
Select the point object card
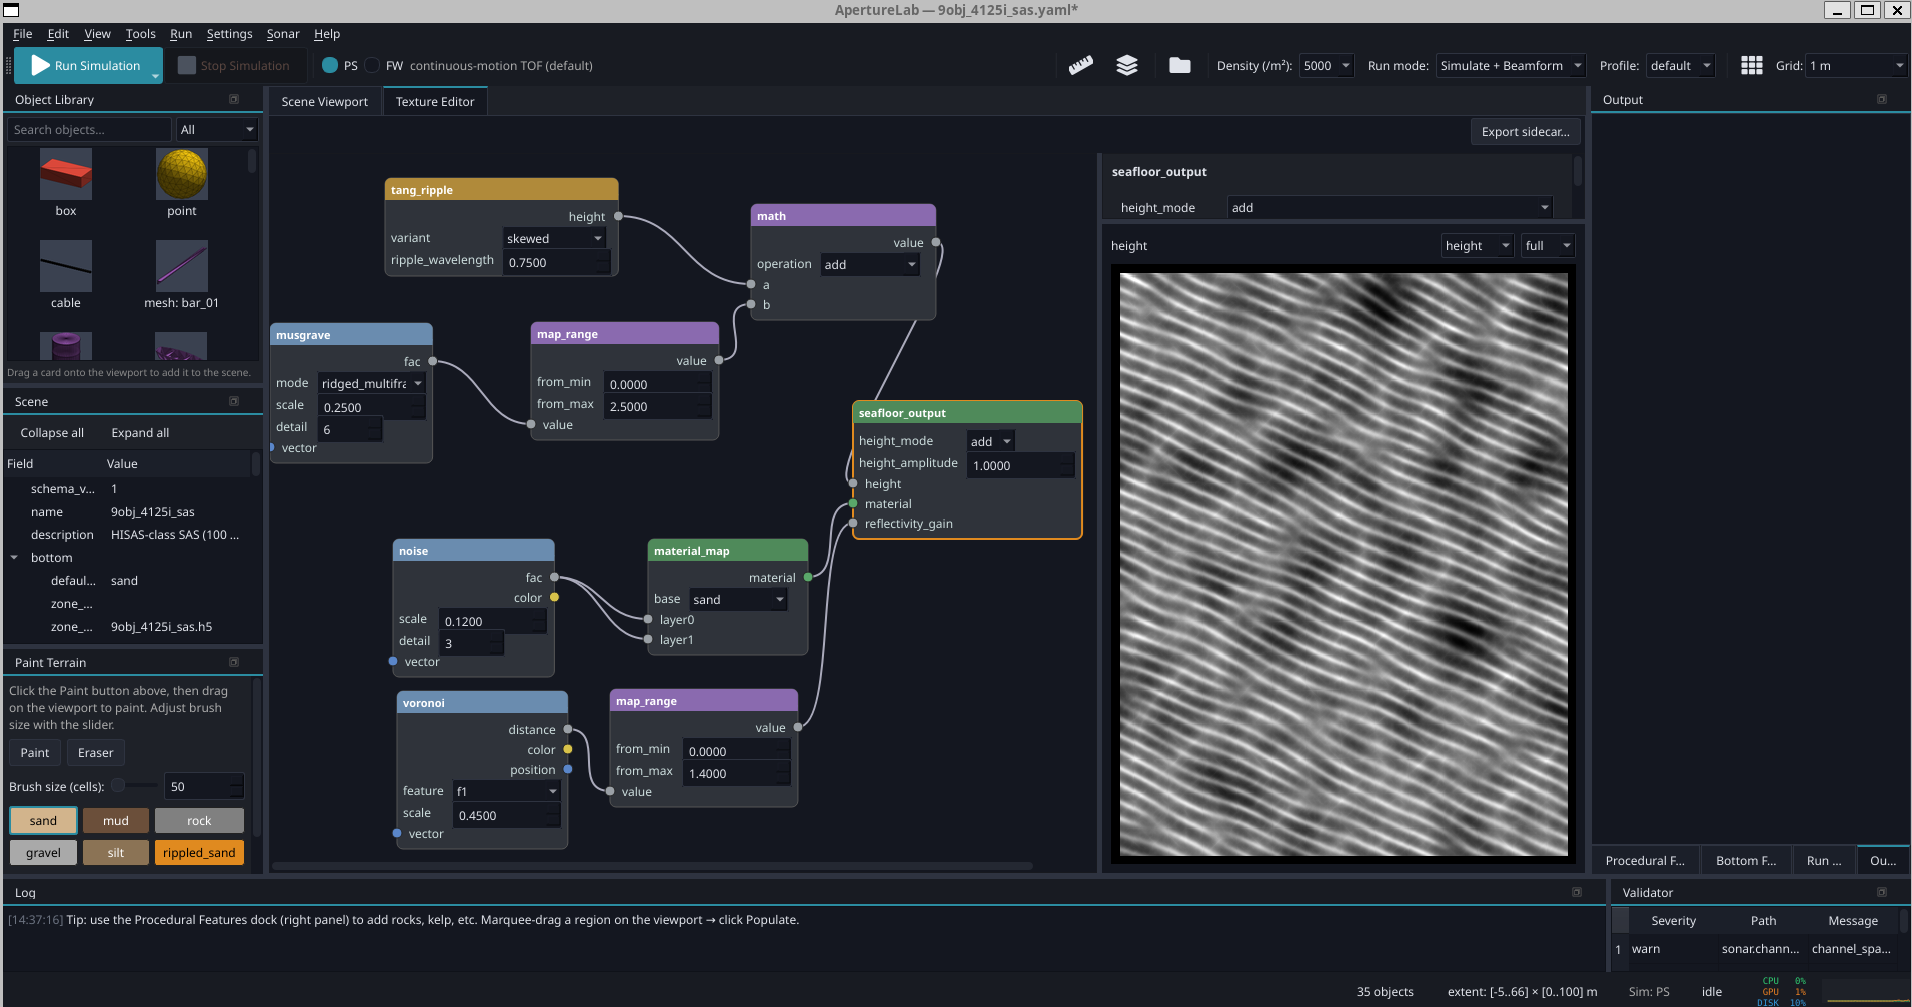pyautogui.click(x=182, y=184)
